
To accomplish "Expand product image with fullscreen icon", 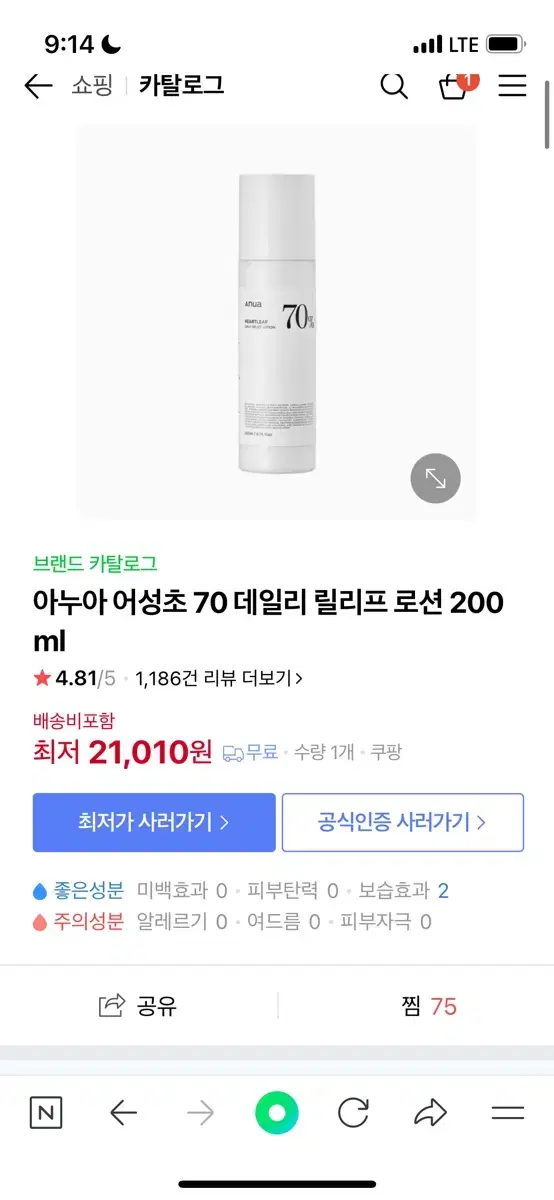I will coord(436,478).
